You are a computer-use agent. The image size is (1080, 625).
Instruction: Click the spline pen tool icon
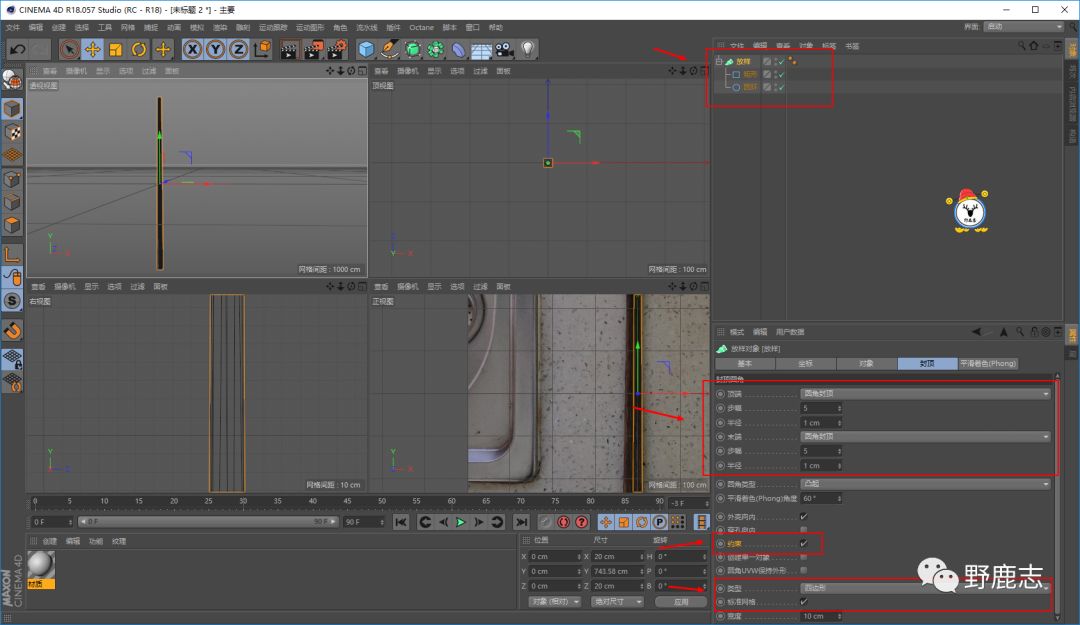(390, 49)
